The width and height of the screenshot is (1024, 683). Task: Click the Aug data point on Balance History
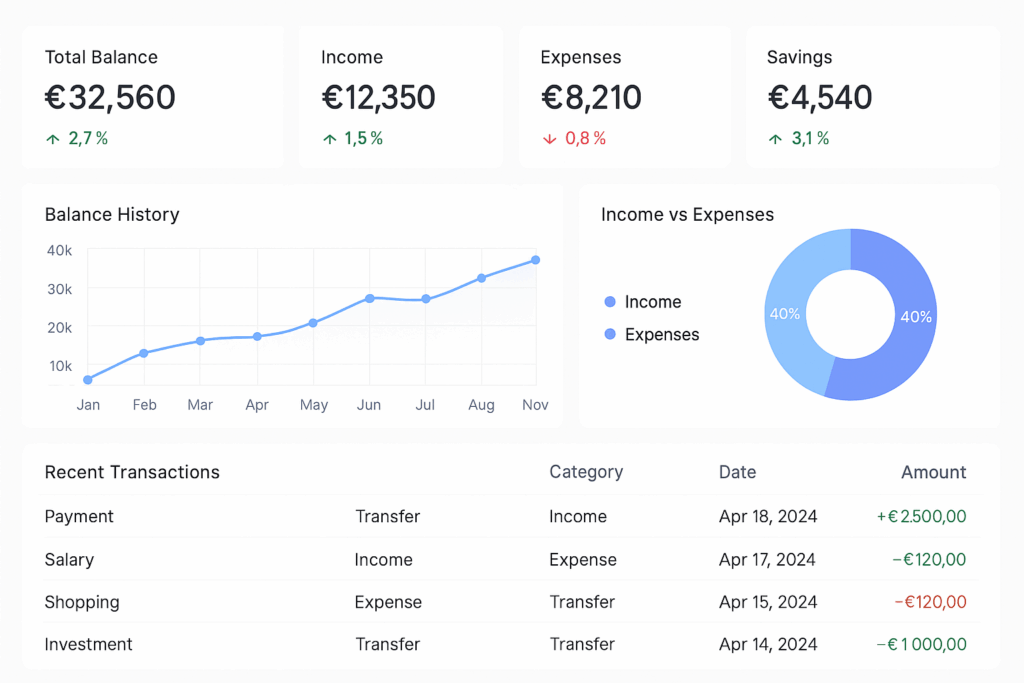(x=482, y=278)
